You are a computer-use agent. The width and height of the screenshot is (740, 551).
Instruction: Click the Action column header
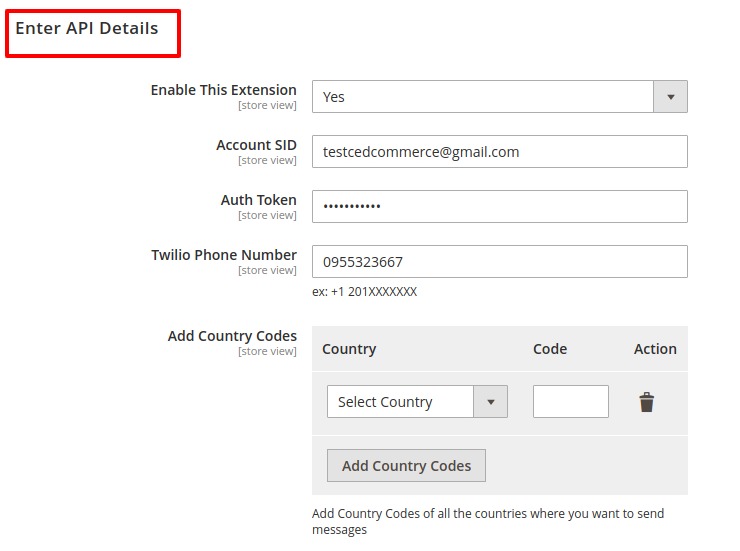pos(655,349)
